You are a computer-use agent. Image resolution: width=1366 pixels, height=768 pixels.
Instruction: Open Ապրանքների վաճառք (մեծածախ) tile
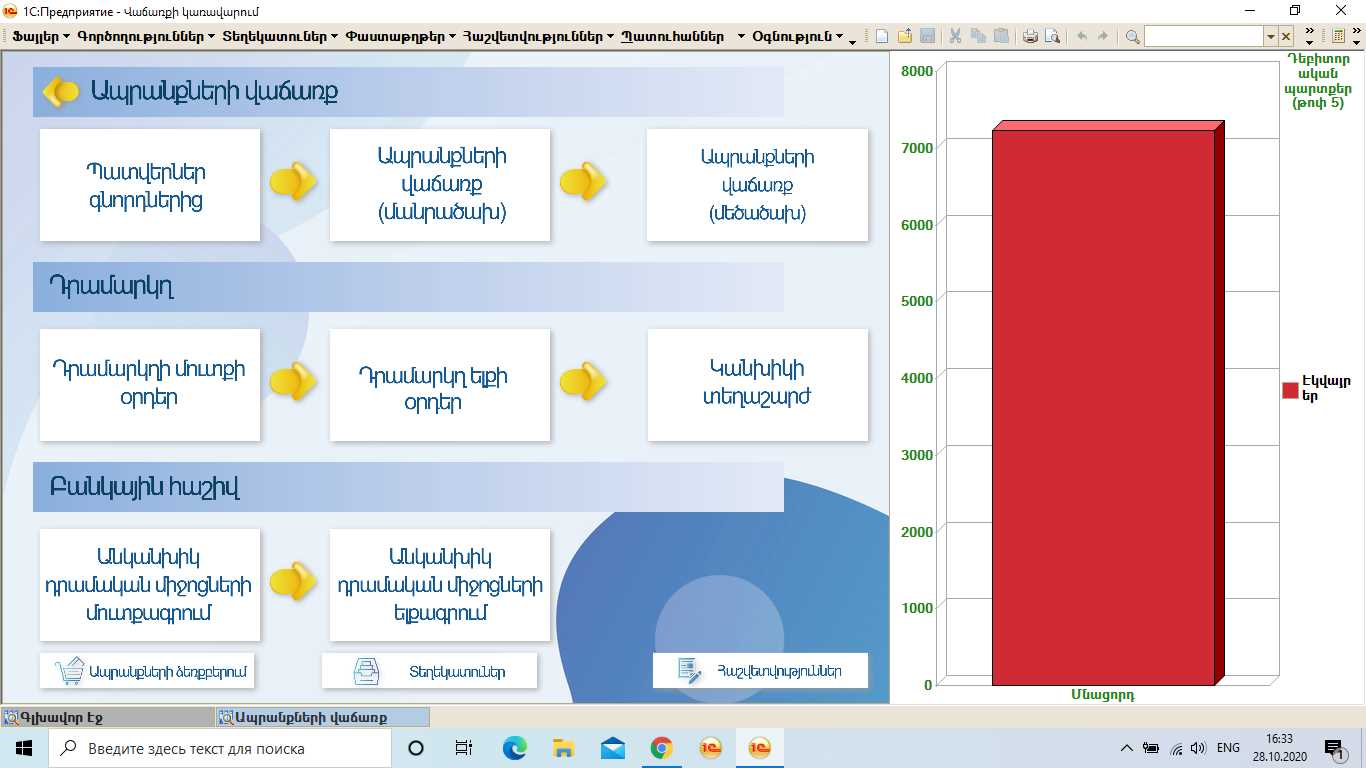click(757, 185)
